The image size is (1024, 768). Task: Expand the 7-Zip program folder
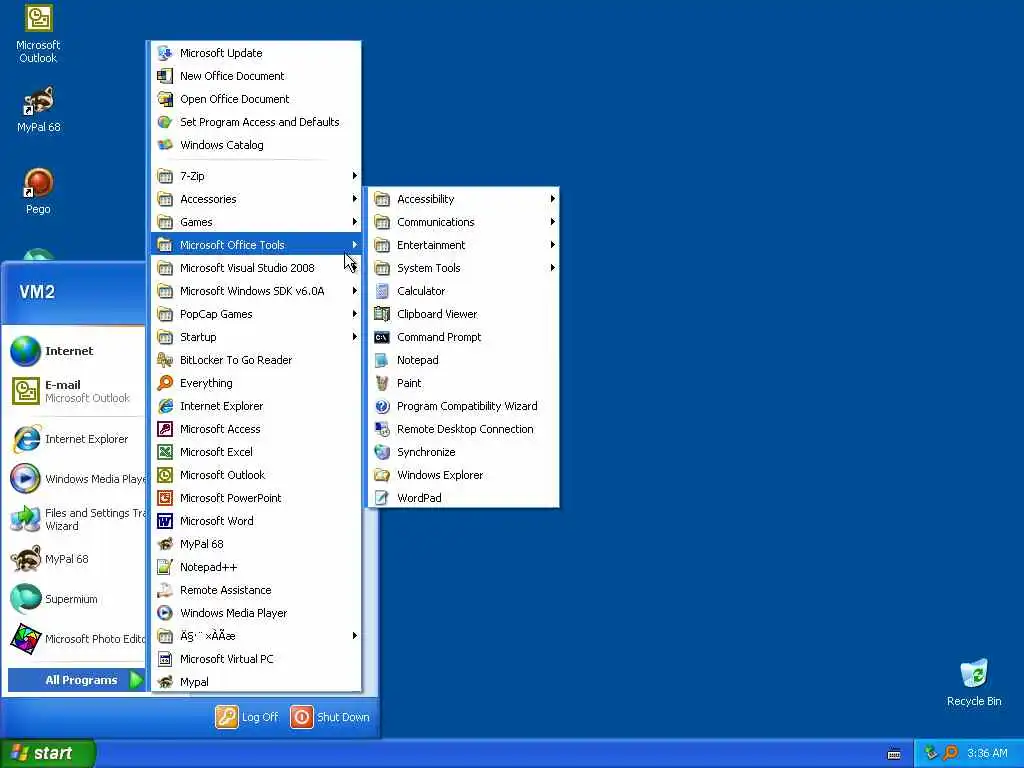tap(256, 176)
